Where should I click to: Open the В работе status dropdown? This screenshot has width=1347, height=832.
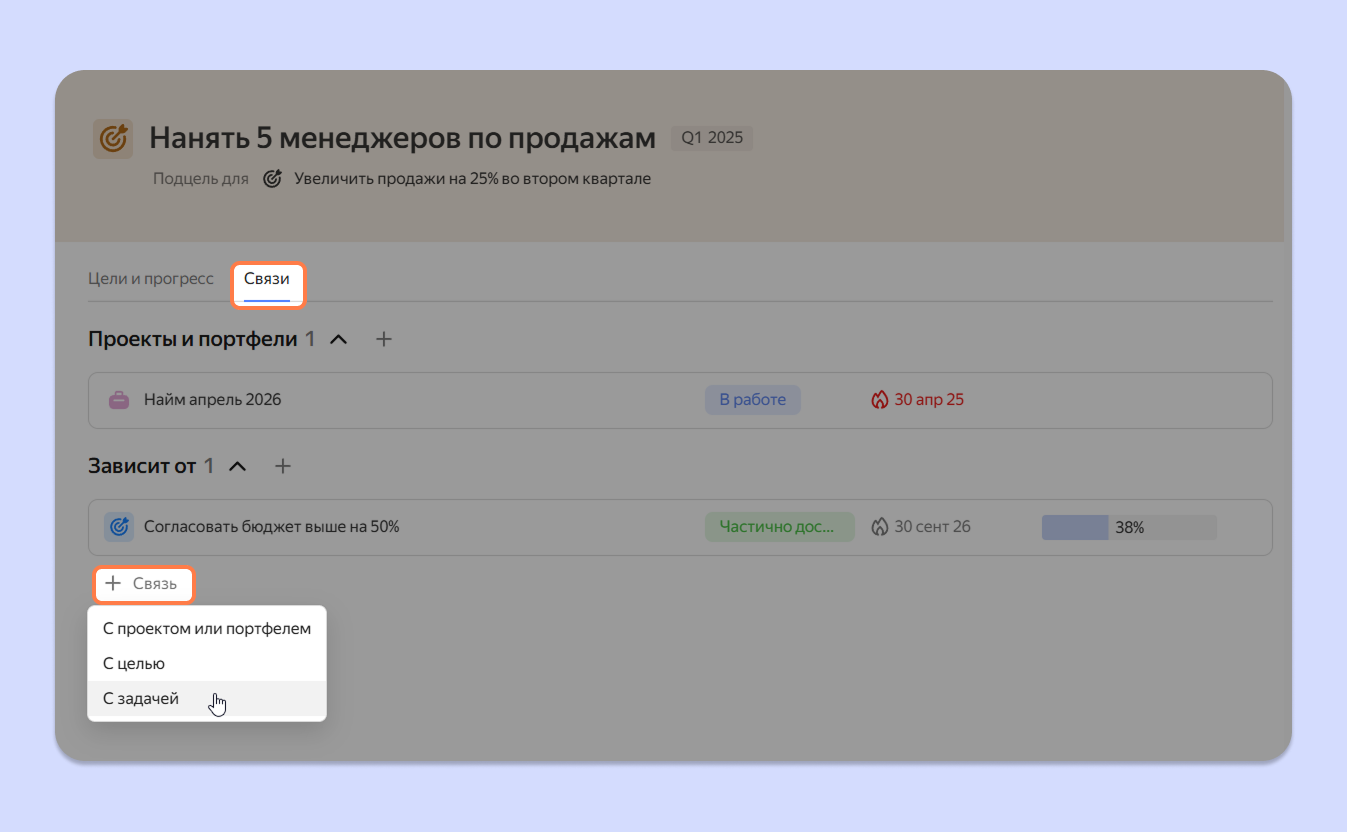click(x=752, y=400)
